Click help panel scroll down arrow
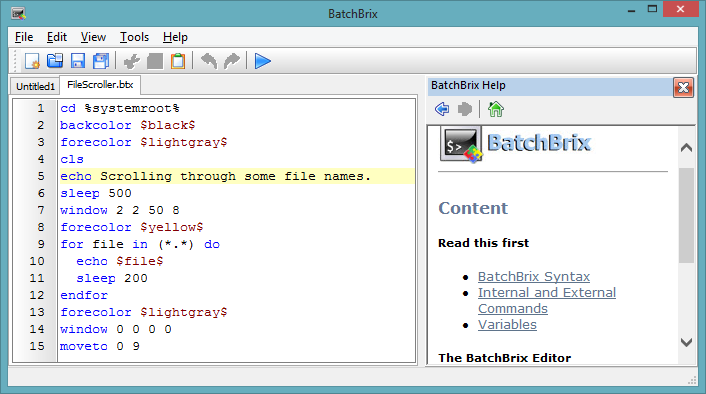 tap(686, 342)
